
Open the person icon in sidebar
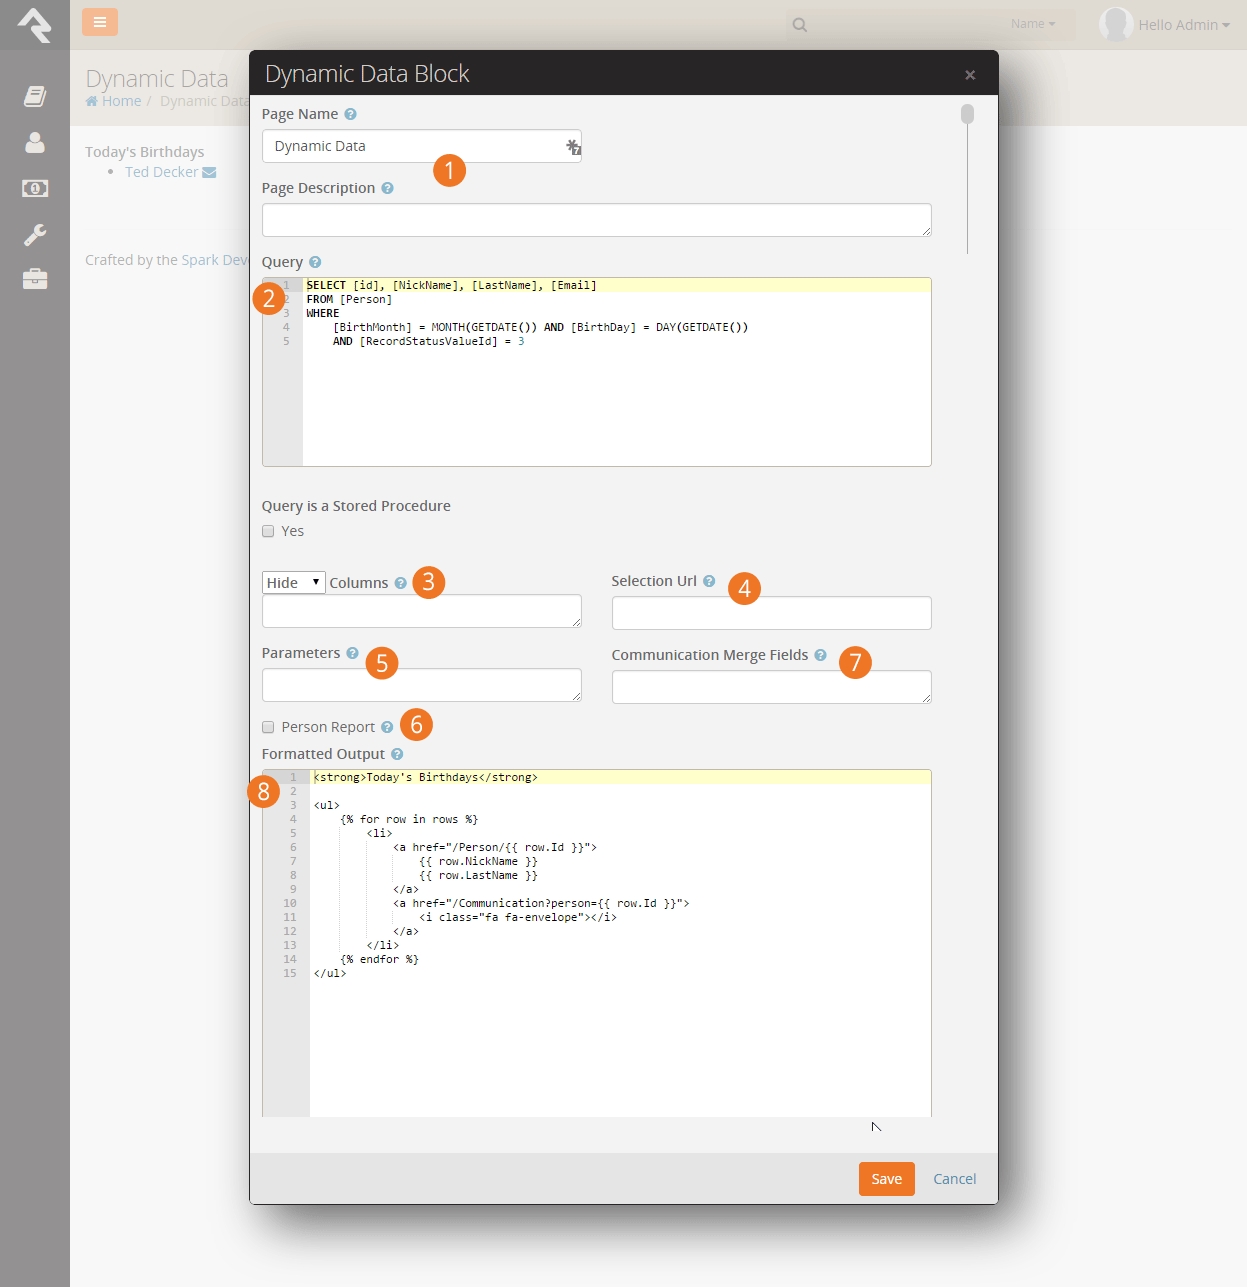click(35, 142)
